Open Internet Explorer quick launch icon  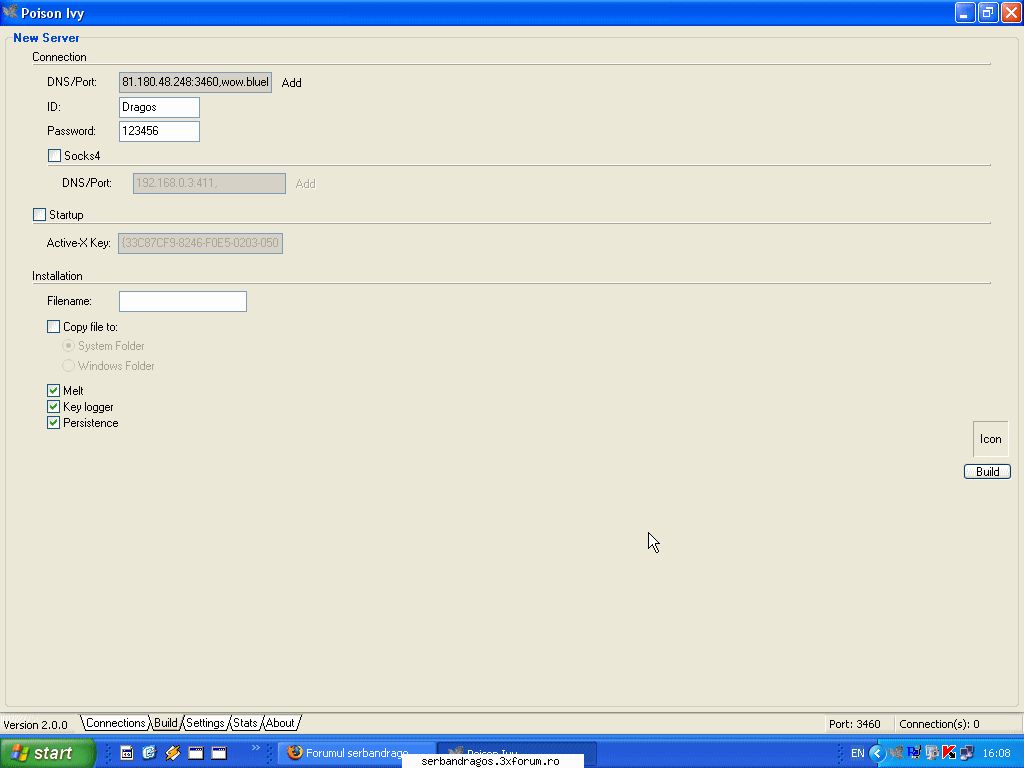(150, 753)
